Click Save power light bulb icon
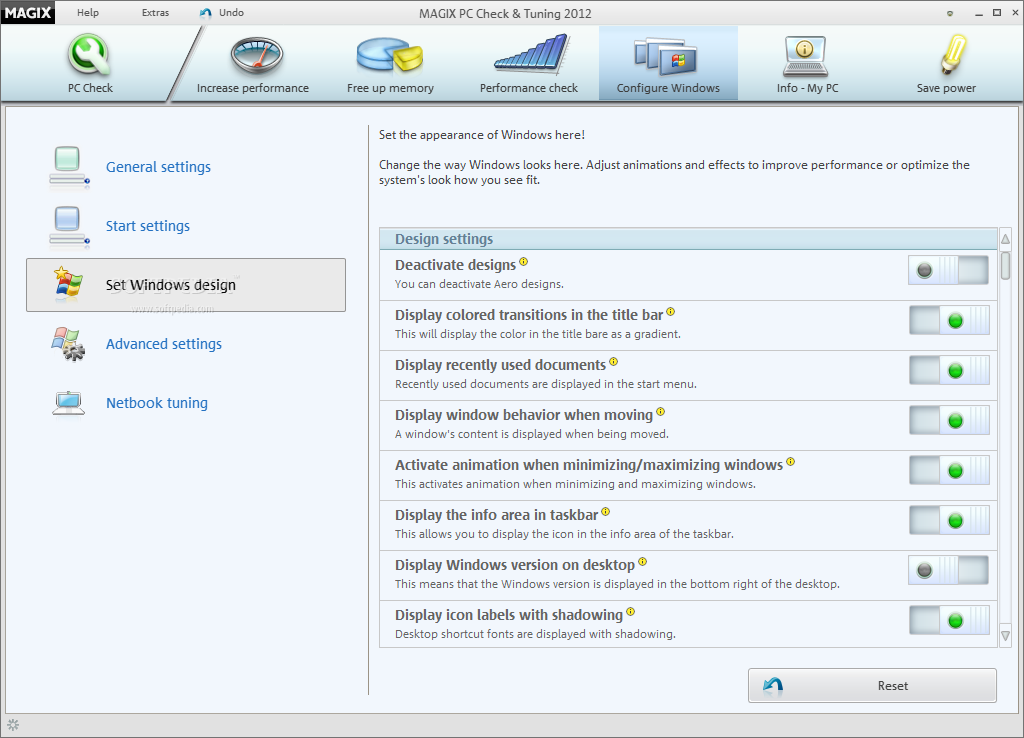Image resolution: width=1024 pixels, height=738 pixels. [x=953, y=55]
